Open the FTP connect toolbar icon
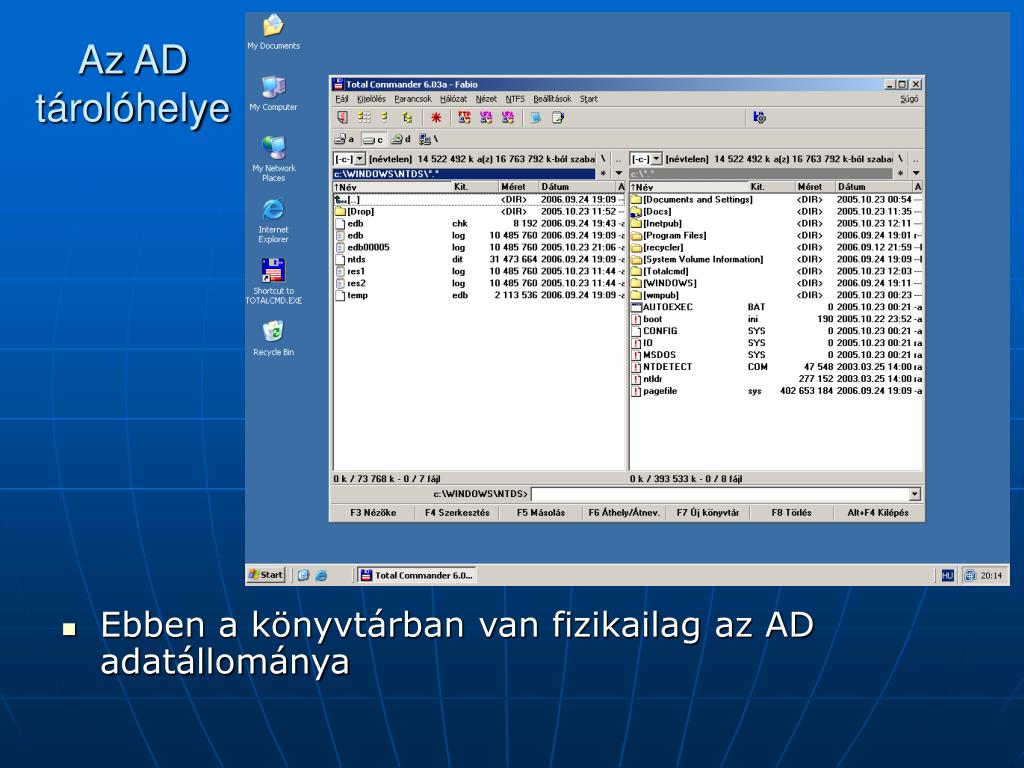 (464, 118)
